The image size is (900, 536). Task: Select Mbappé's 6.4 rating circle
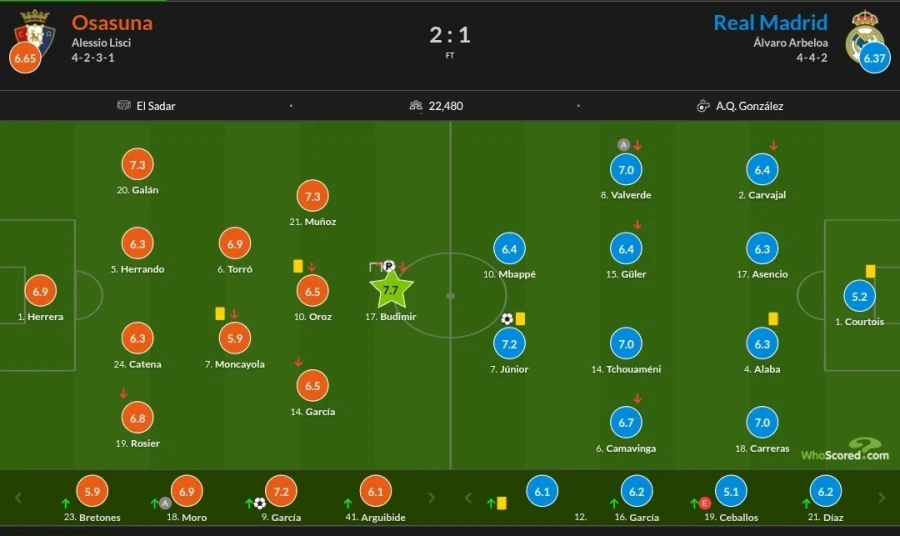[x=509, y=249]
